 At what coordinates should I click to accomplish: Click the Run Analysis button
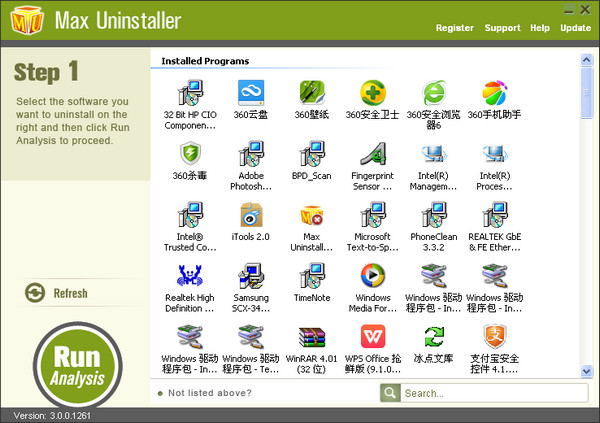point(78,366)
